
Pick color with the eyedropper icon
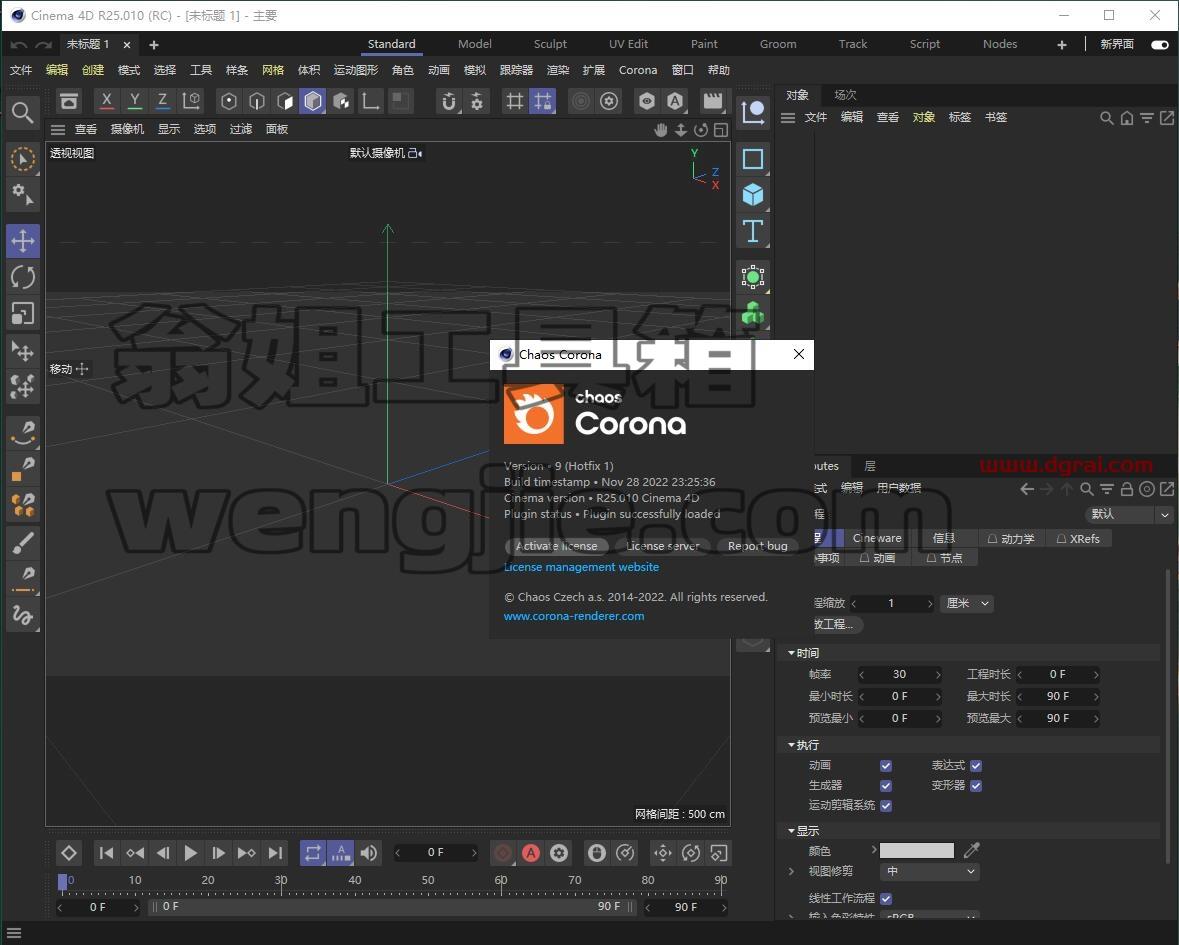(971, 850)
